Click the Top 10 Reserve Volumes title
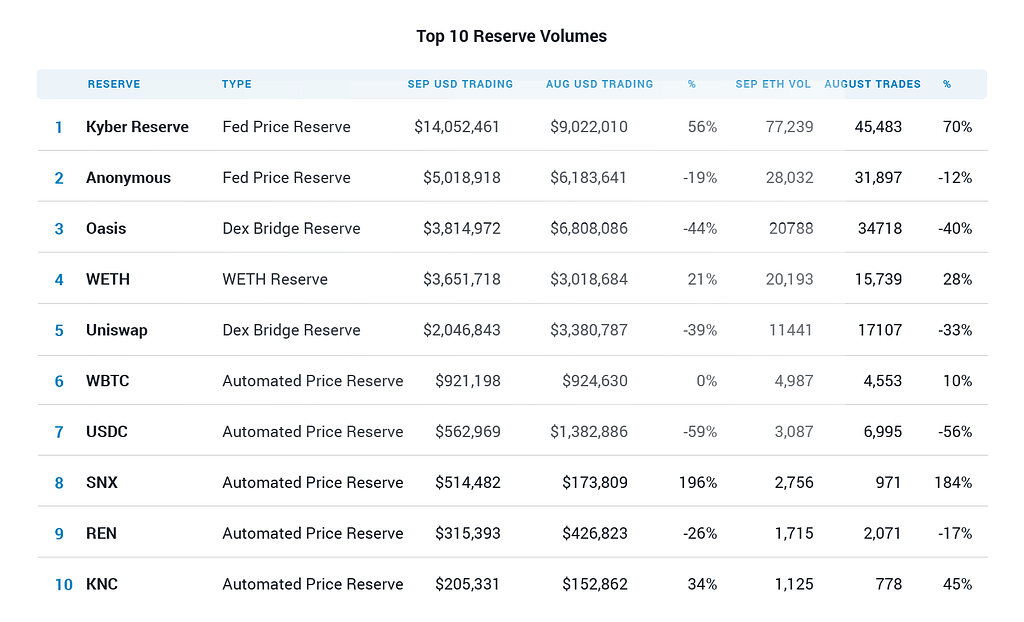The image size is (1024, 622). coord(512,36)
